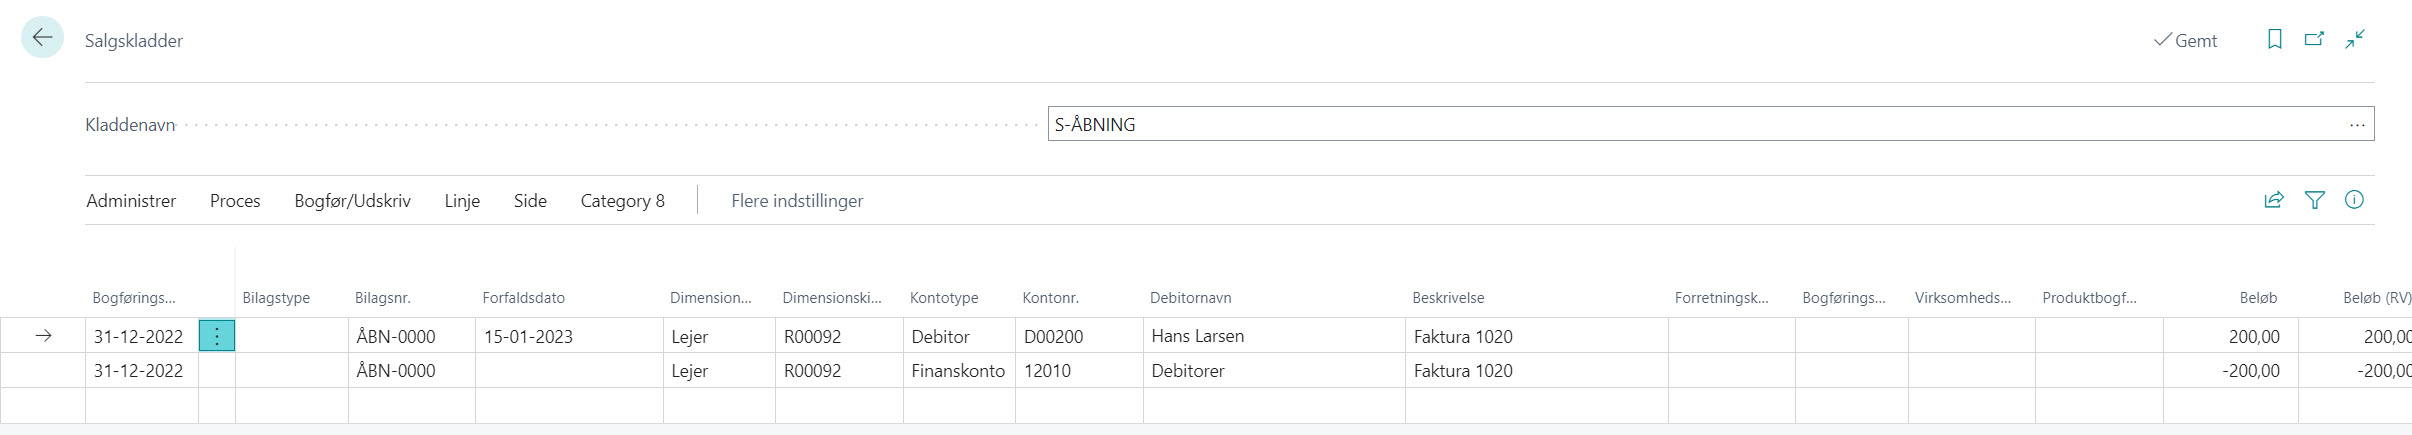2412x435 pixels.
Task: Show the FactBox information icon
Action: 2354,200
